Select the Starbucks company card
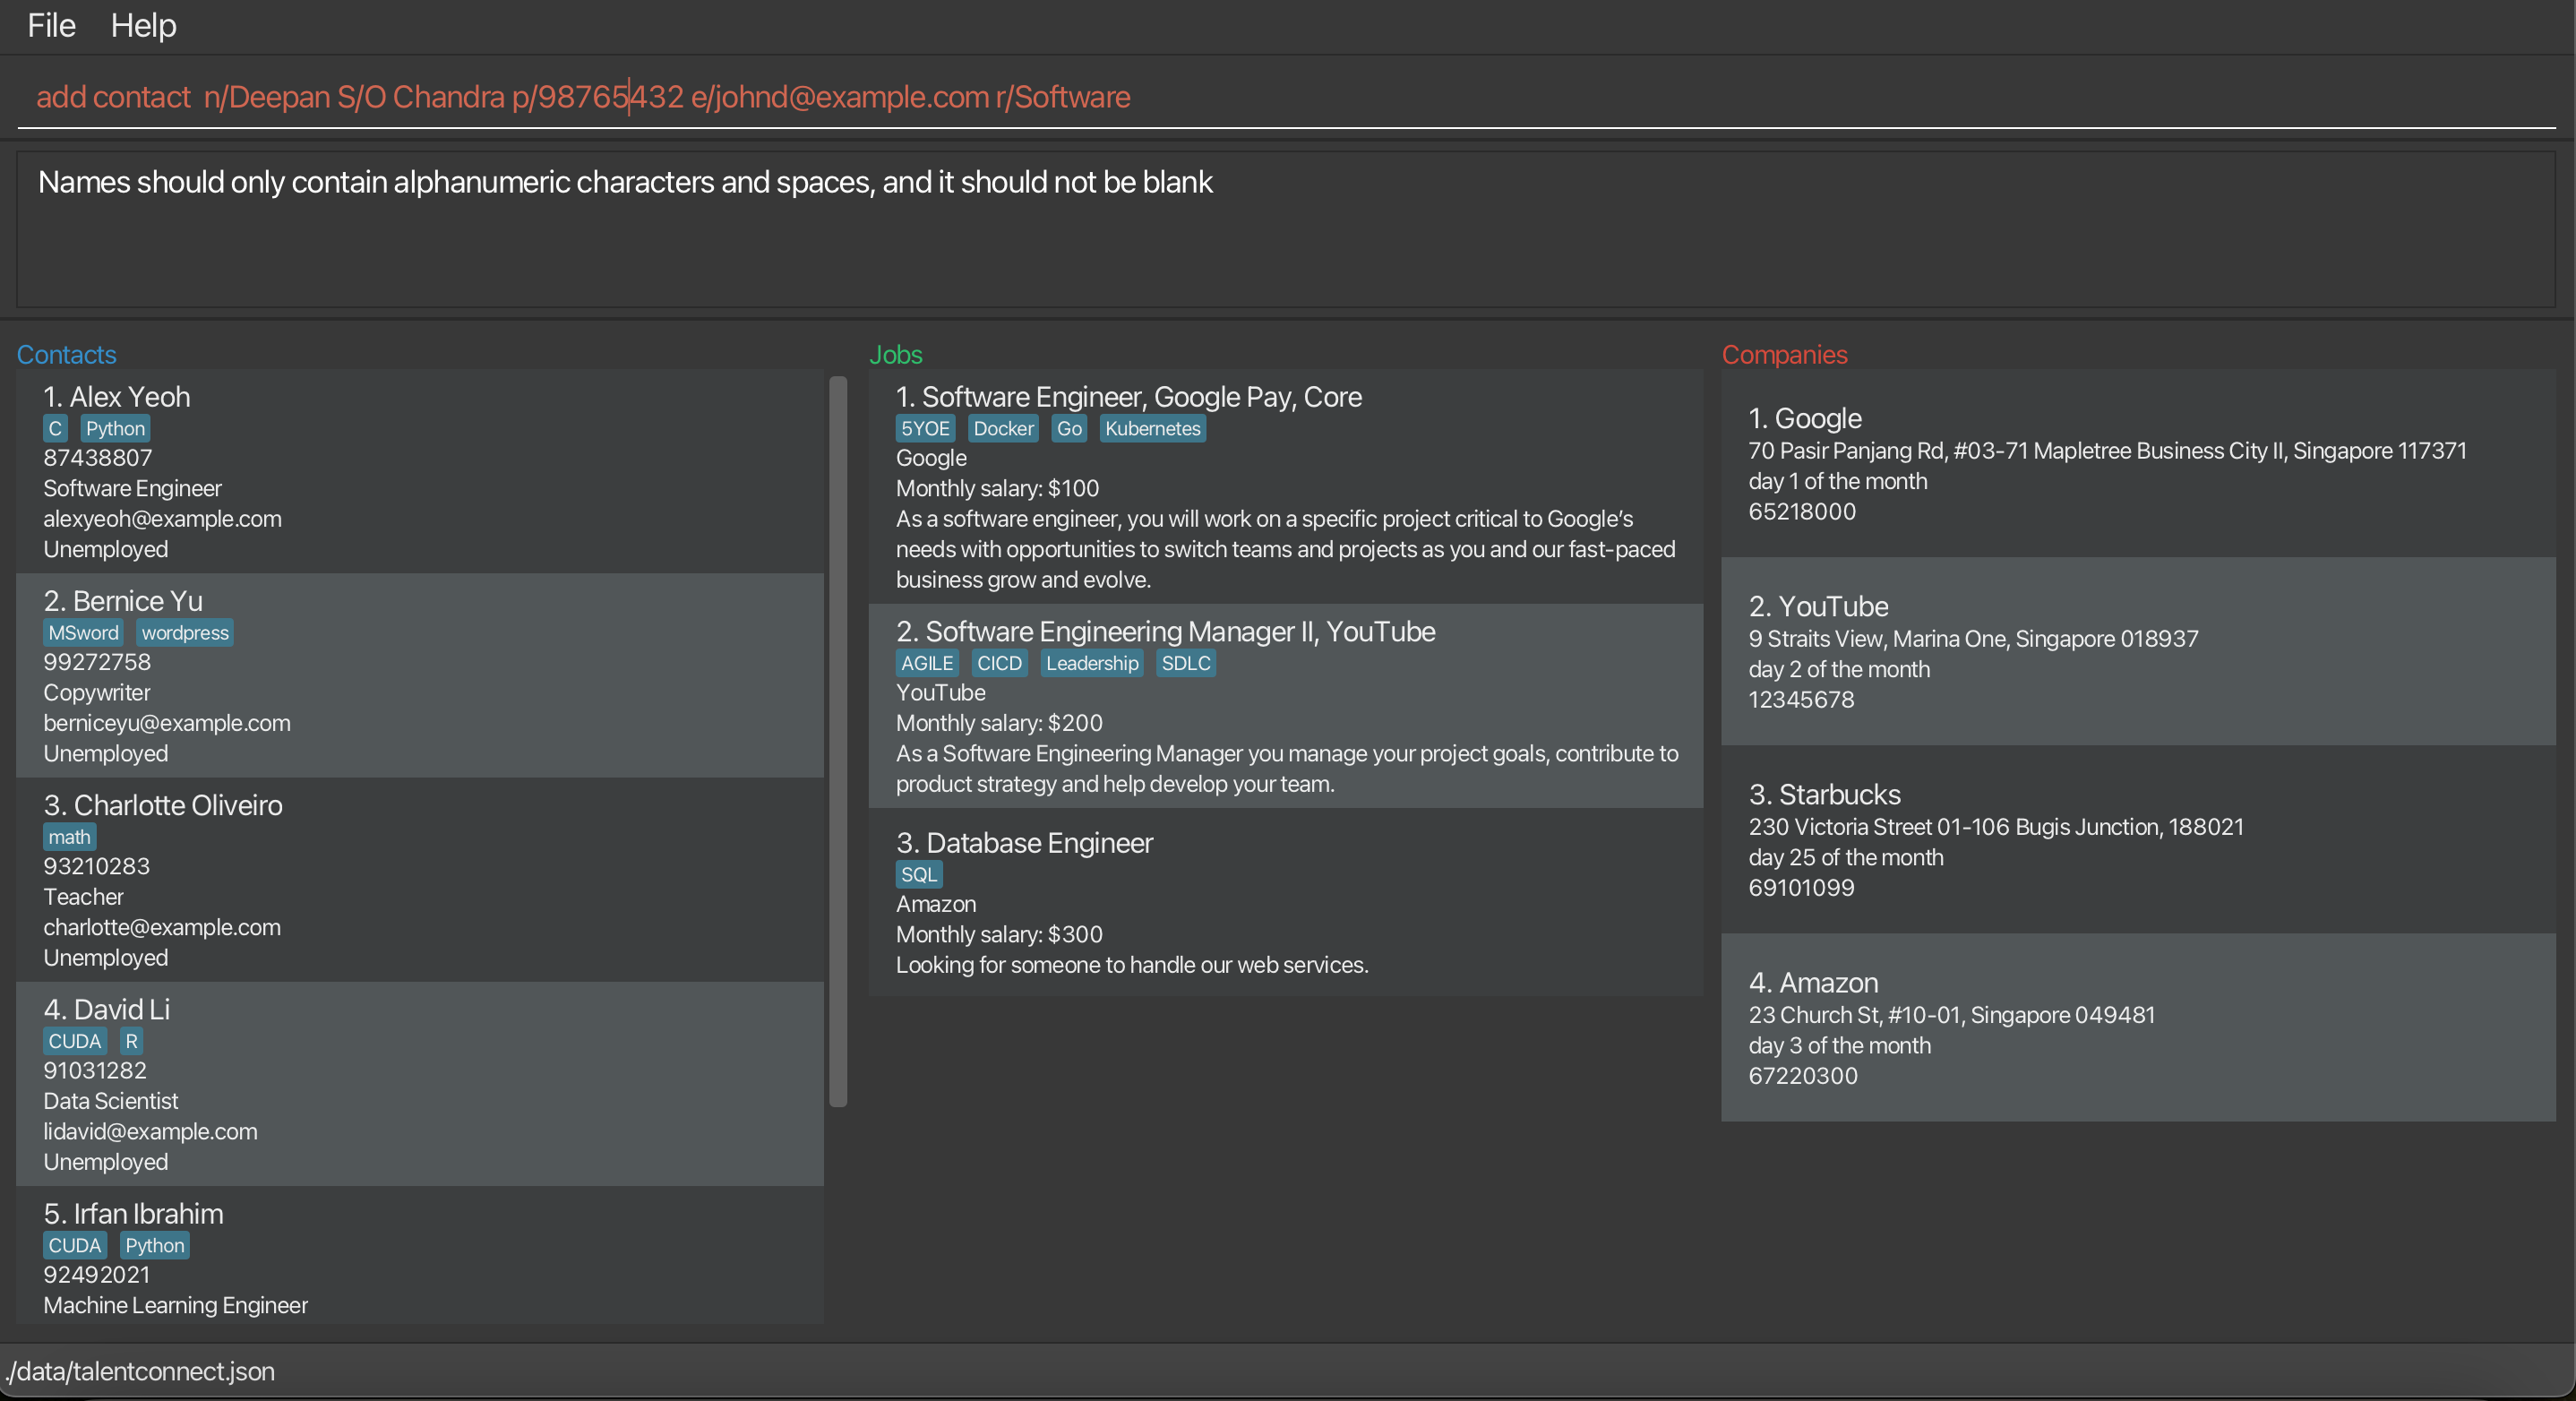The image size is (2576, 1401). tap(2137, 840)
